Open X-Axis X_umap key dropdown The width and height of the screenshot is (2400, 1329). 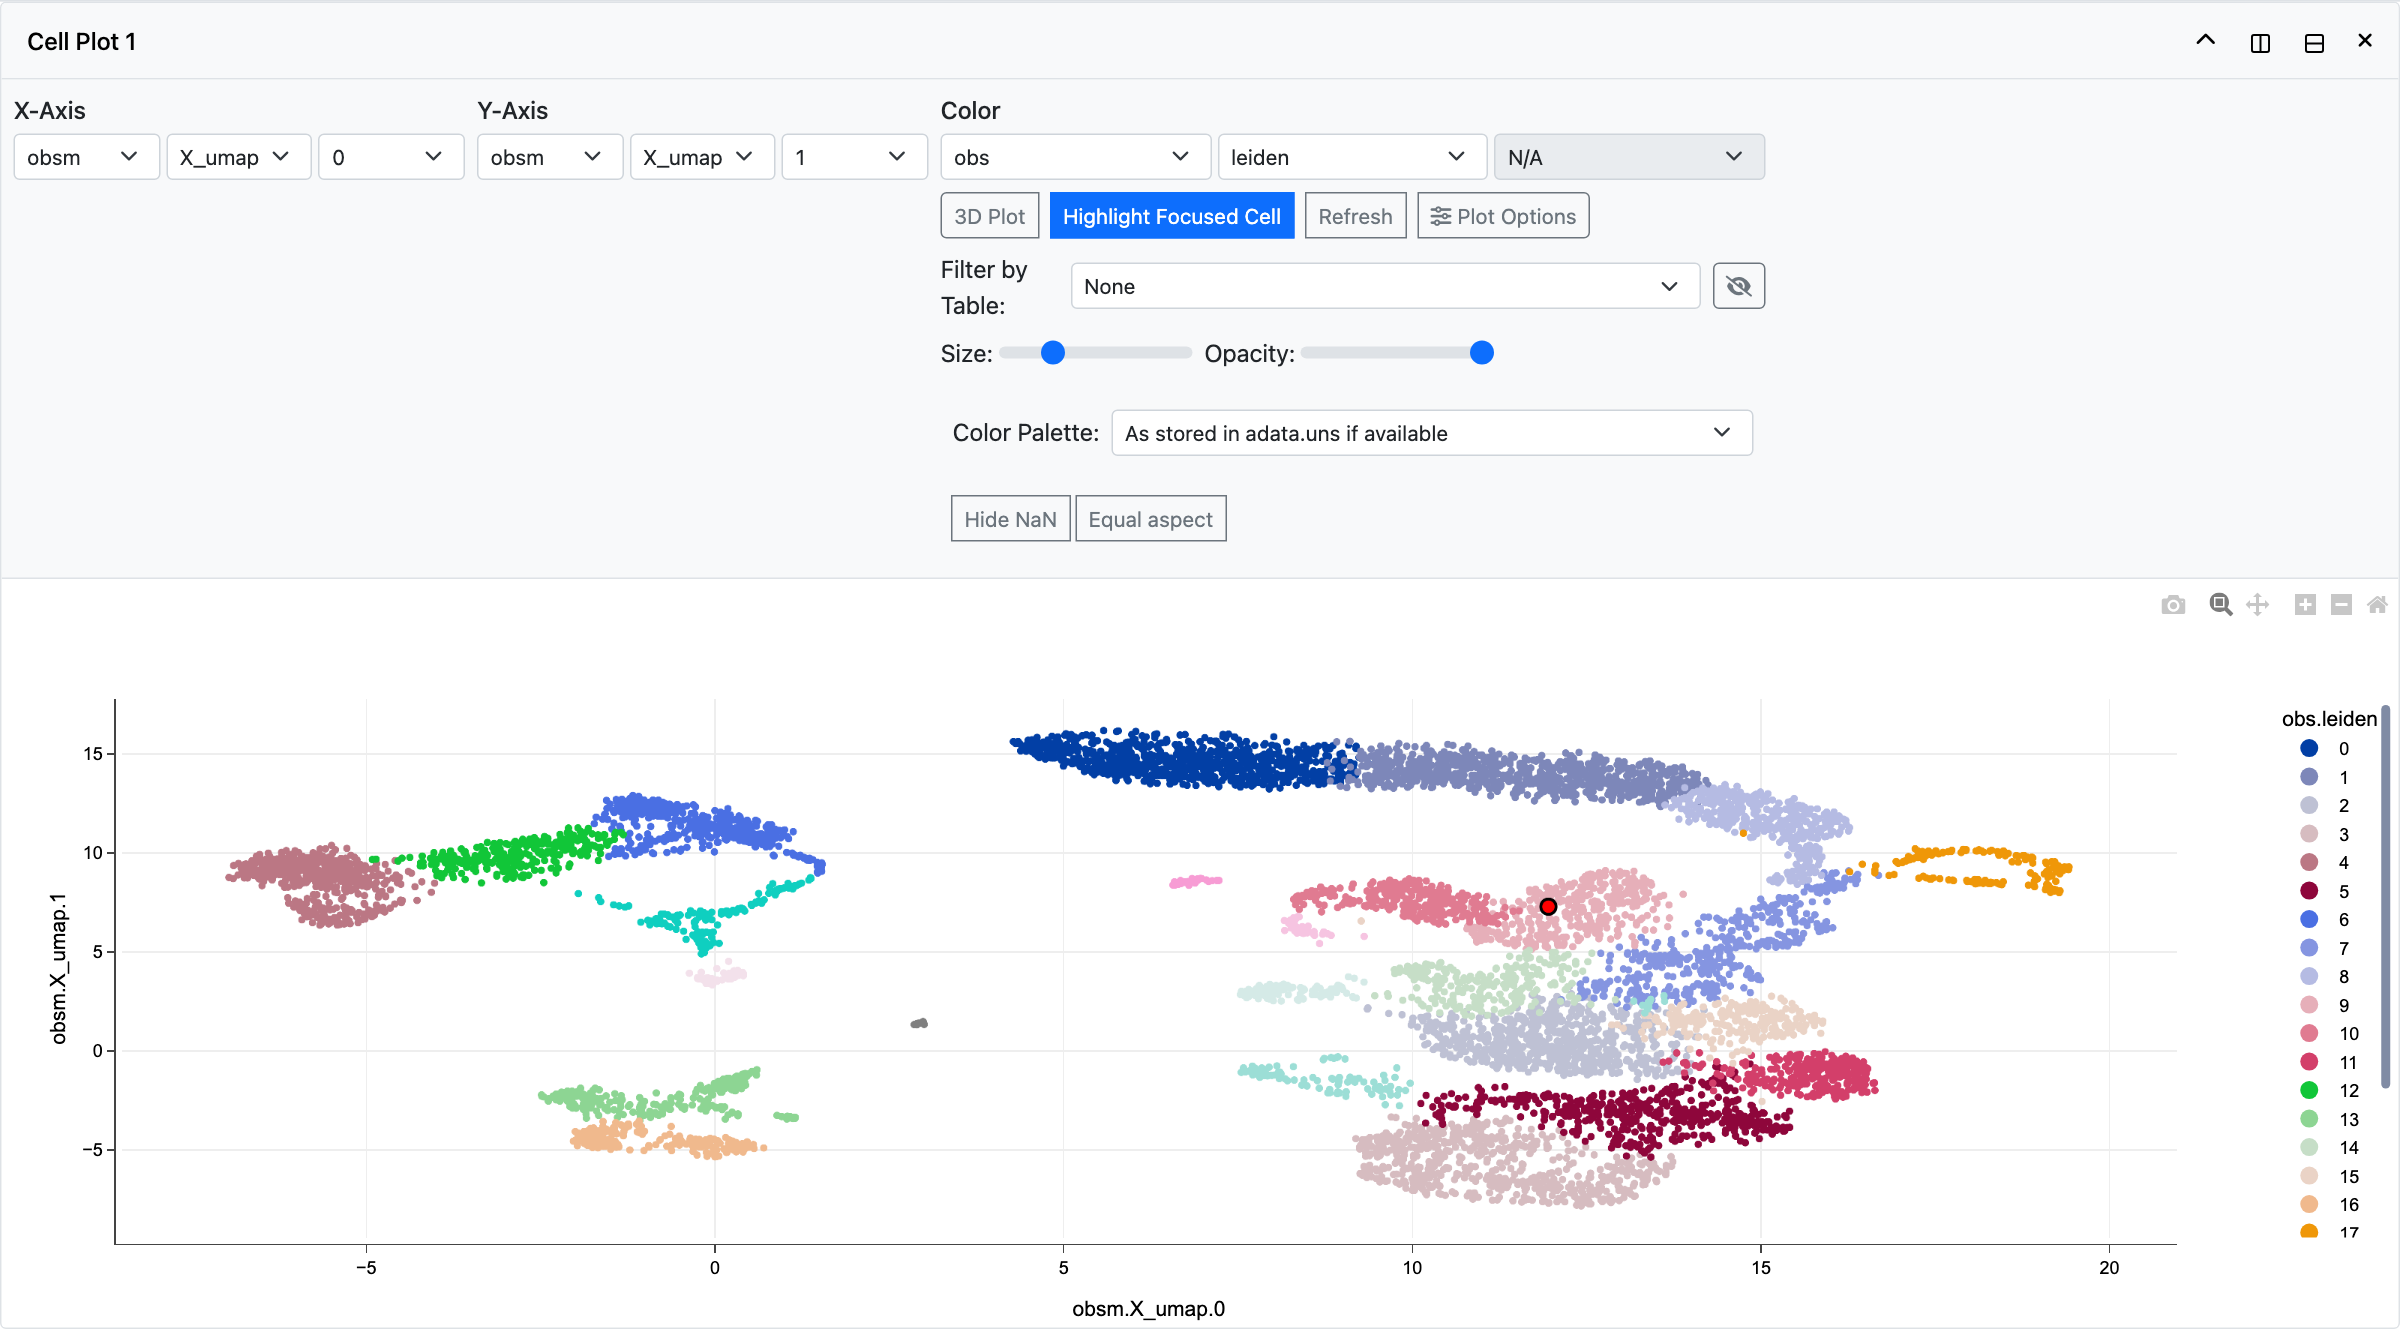[238, 157]
